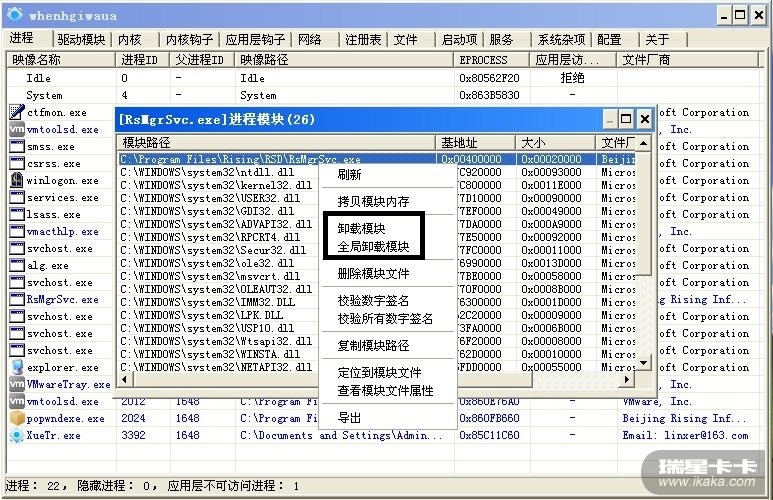Choose 刷新 from the context menu
Image resolution: width=773 pixels, height=500 pixels.
coord(349,175)
